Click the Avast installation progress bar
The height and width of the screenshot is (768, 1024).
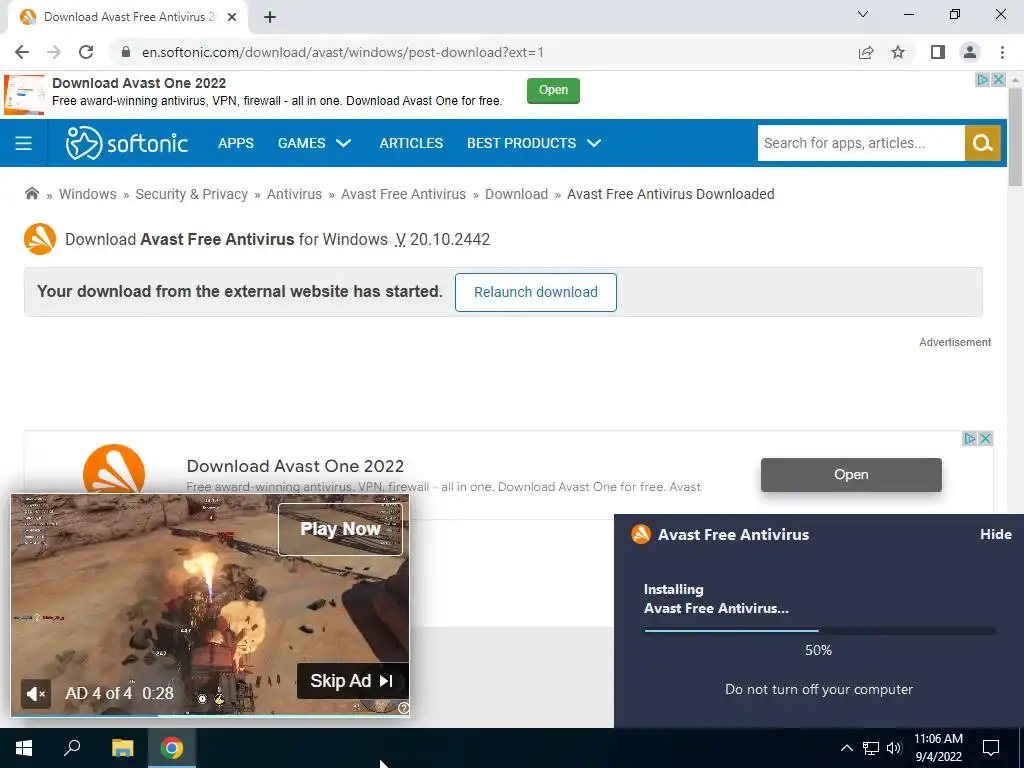tap(820, 631)
